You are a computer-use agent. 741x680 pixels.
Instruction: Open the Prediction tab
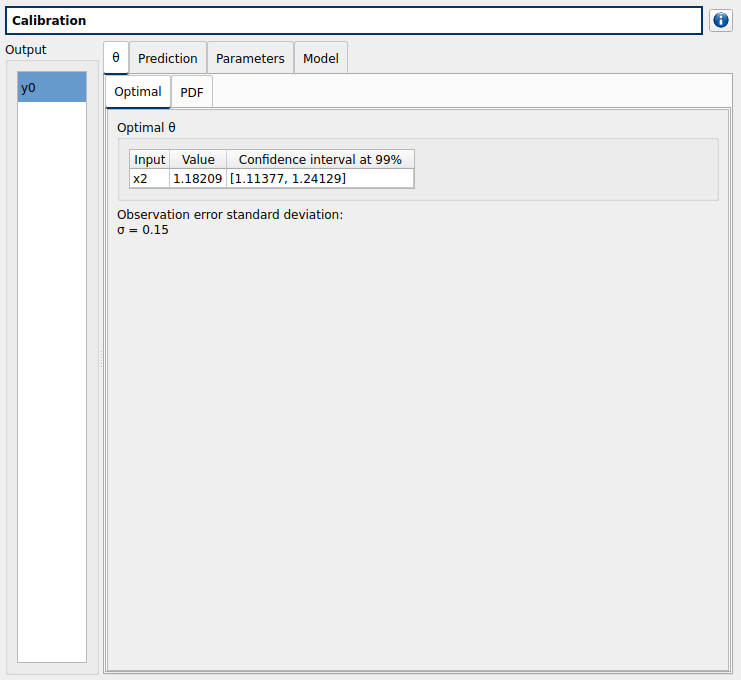(x=167, y=58)
